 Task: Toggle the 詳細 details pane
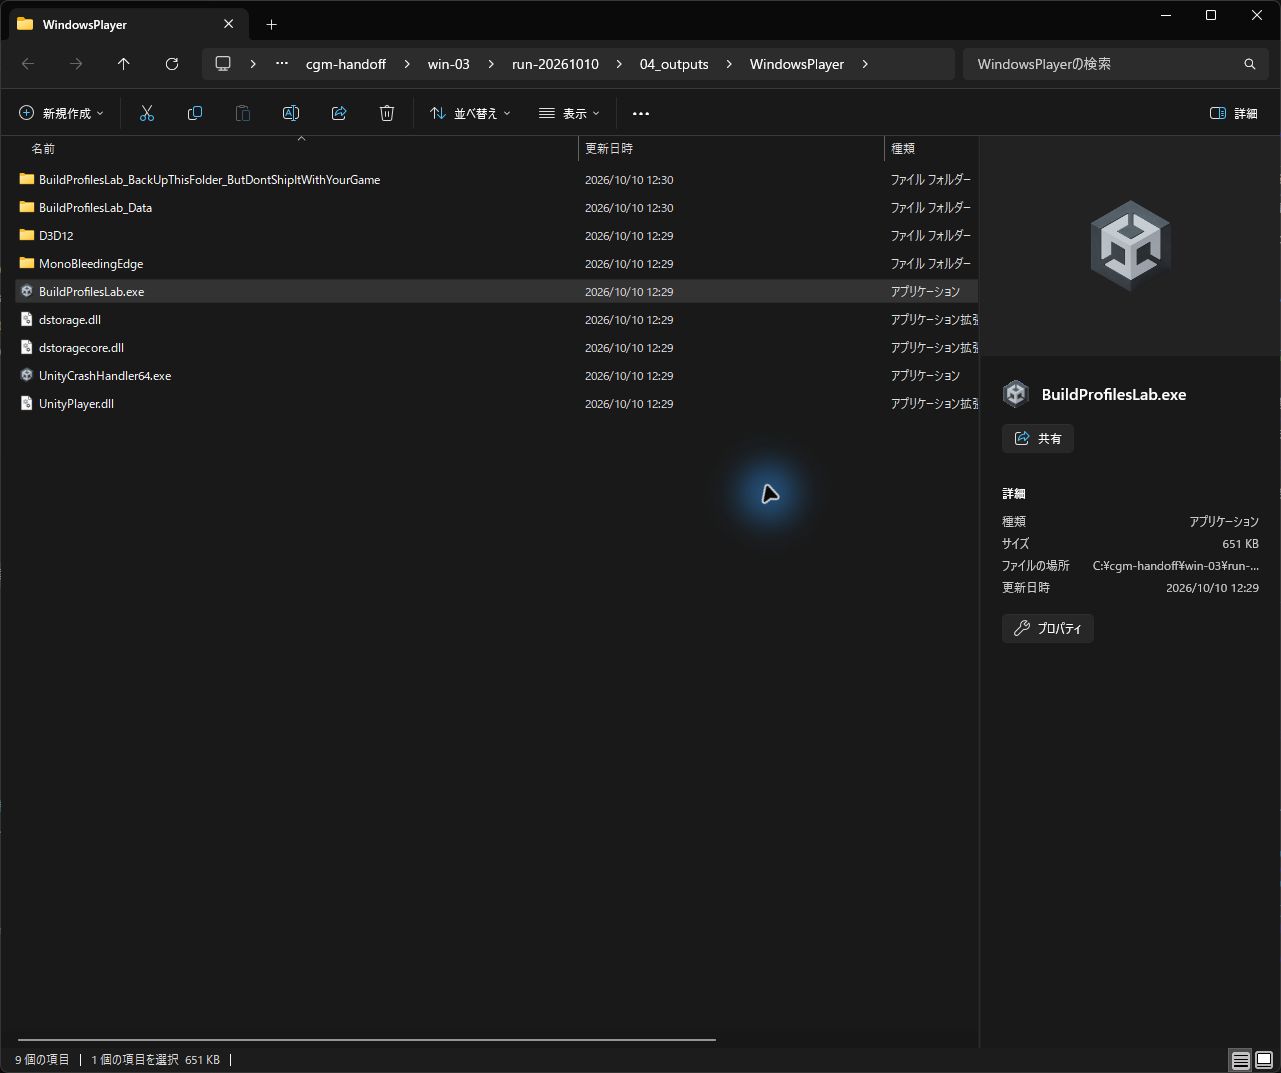pyautogui.click(x=1234, y=113)
